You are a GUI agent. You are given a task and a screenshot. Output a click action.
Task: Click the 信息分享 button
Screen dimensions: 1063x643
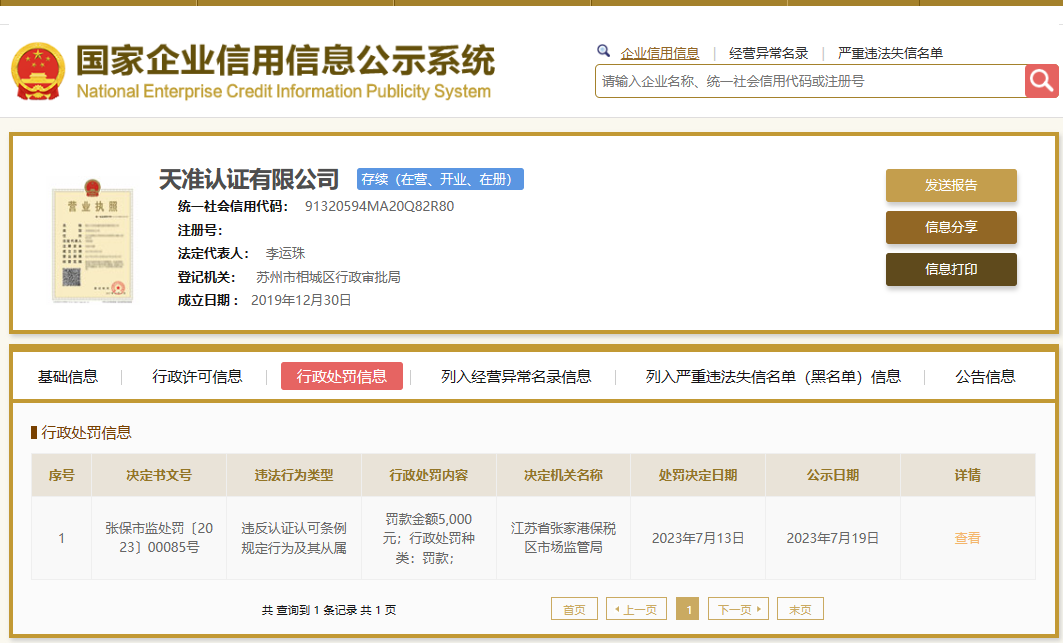[951, 227]
